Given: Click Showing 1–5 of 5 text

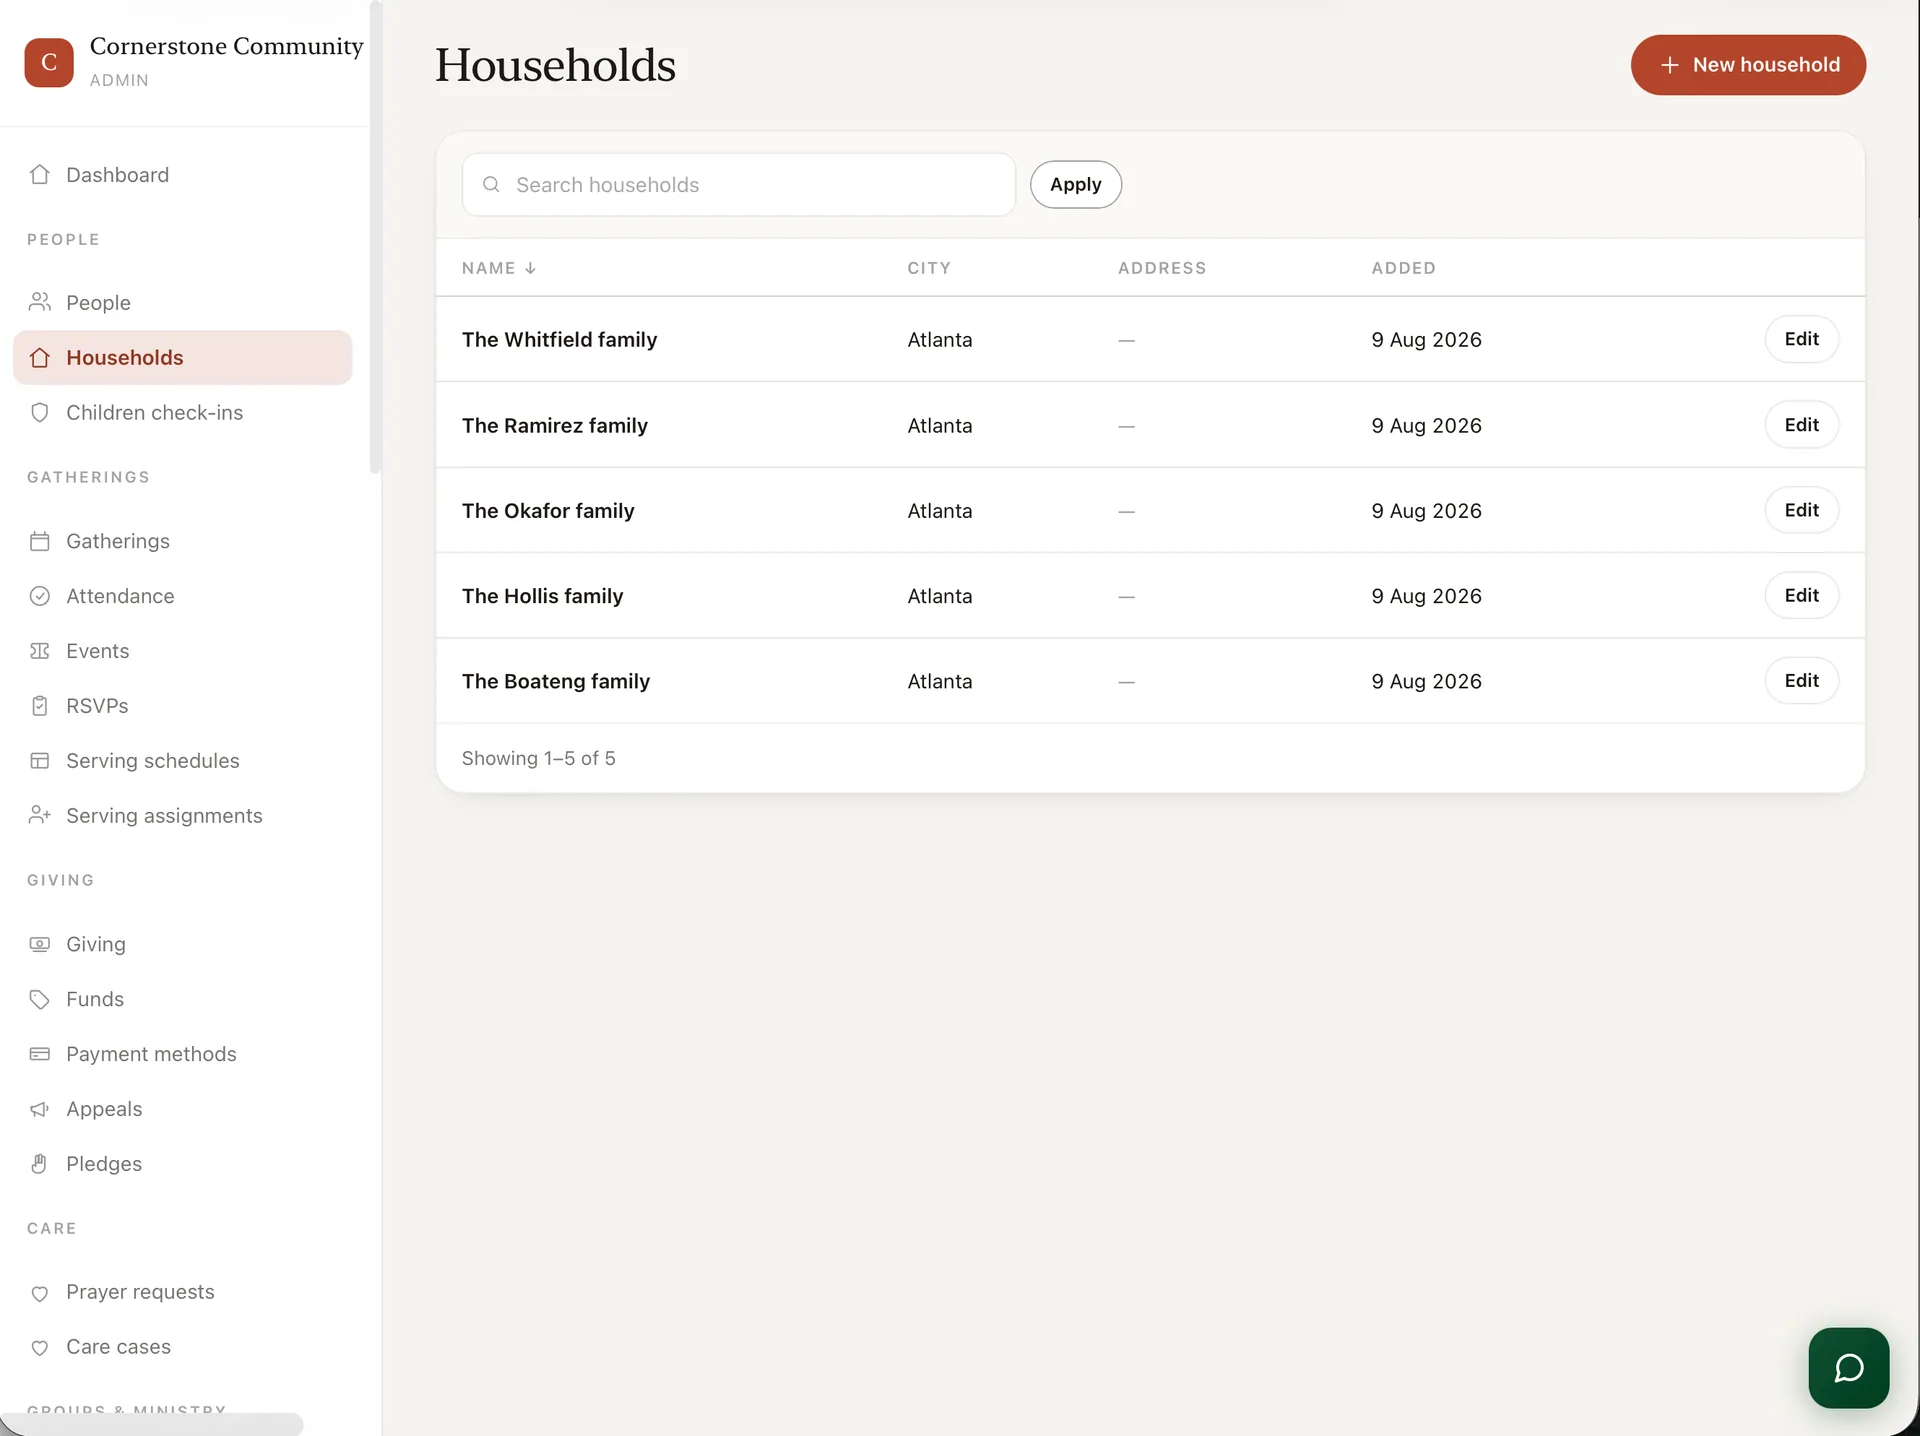Looking at the screenshot, I should coord(539,758).
